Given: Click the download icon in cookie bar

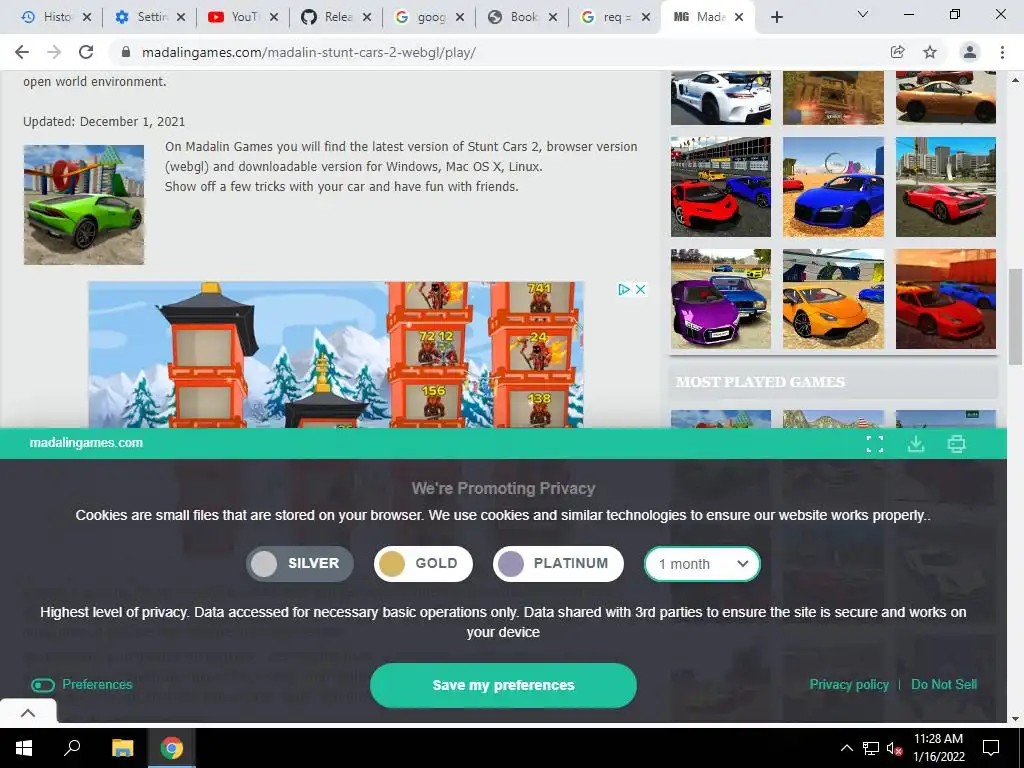Looking at the screenshot, I should click(916, 444).
